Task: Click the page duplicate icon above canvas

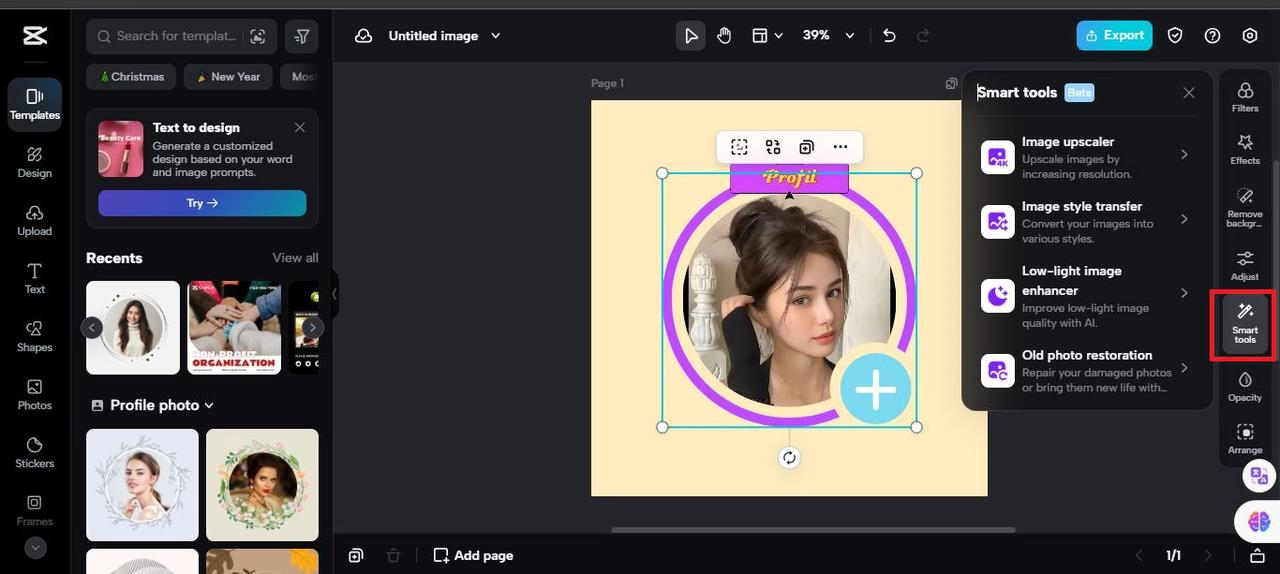Action: pyautogui.click(x=951, y=84)
